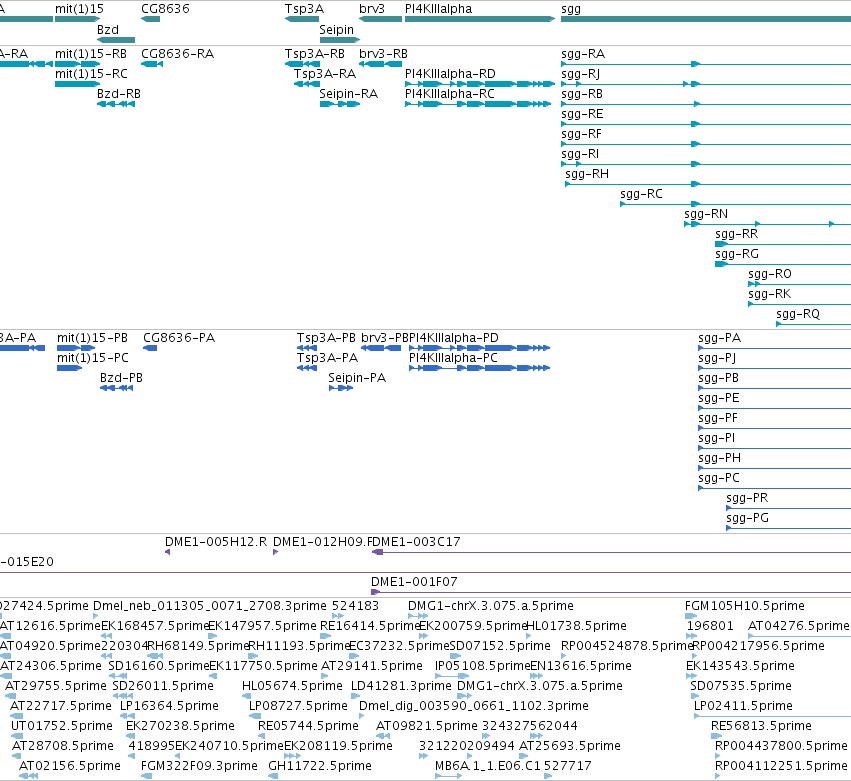Select EST UT01752.5prime
Screen dimensions: 851x781
click(x=17, y=736)
